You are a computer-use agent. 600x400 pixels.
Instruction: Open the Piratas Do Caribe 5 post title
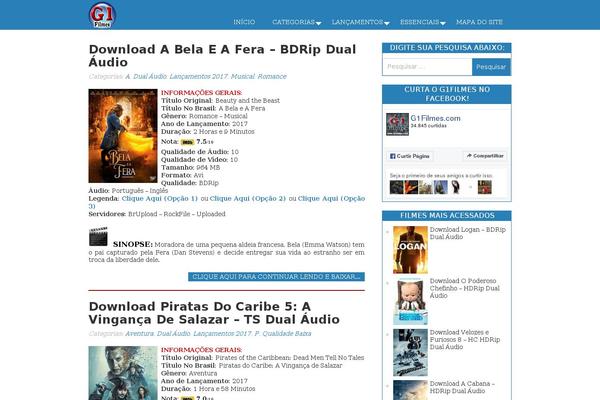[x=214, y=313]
